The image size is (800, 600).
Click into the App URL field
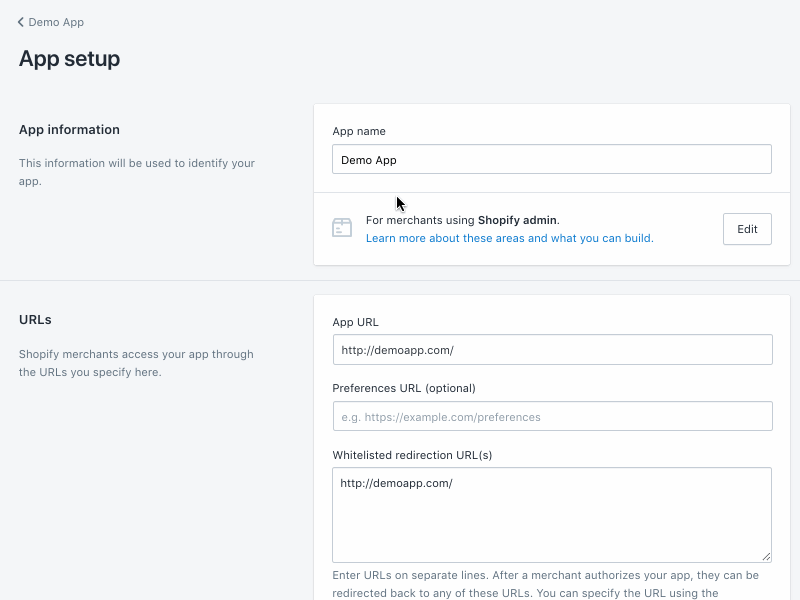[x=552, y=350]
